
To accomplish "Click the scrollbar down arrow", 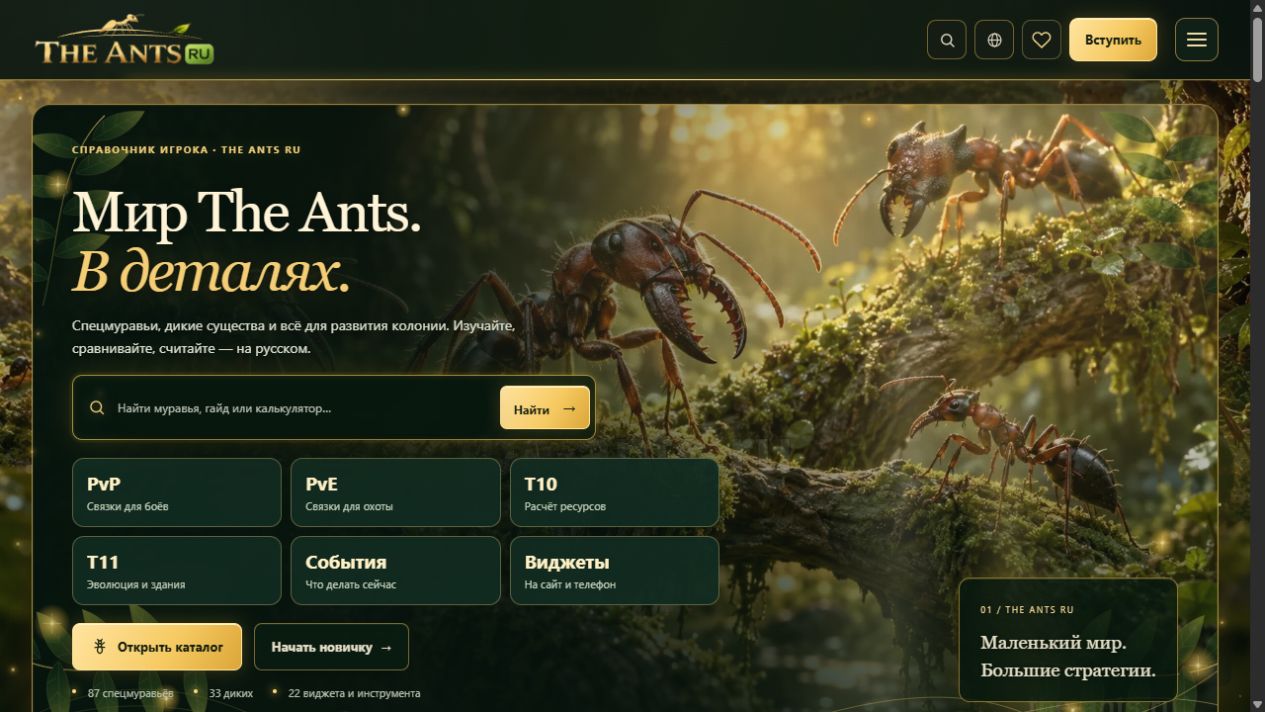I will [1257, 704].
